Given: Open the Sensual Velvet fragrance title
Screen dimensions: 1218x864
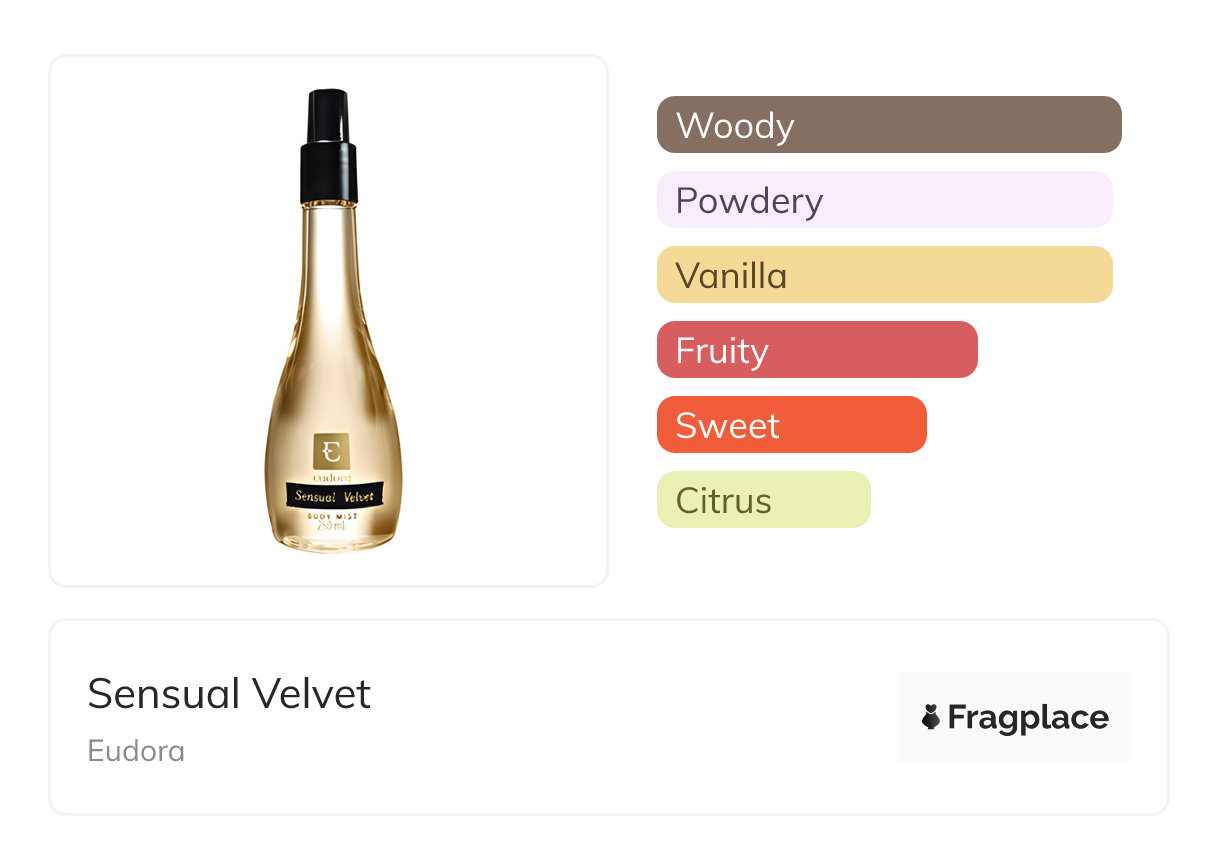Looking at the screenshot, I should [229, 694].
